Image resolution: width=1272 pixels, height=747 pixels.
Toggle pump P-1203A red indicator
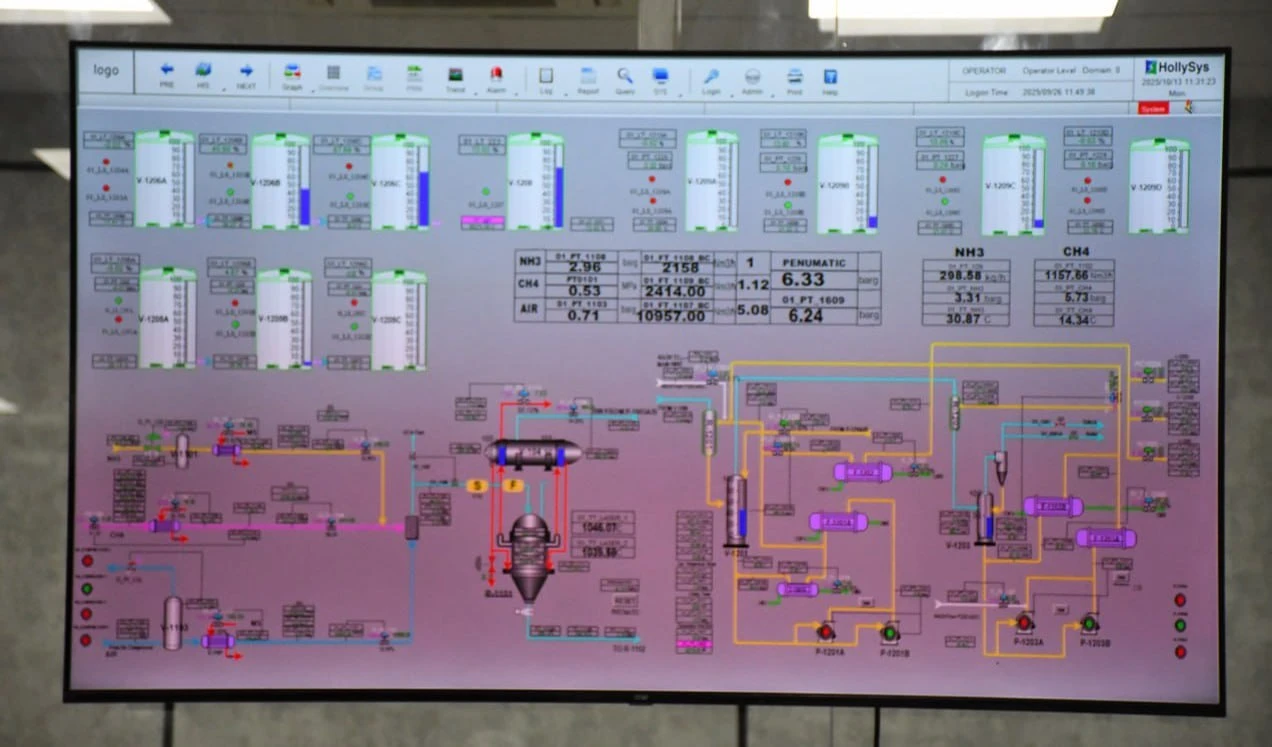tap(1024, 623)
